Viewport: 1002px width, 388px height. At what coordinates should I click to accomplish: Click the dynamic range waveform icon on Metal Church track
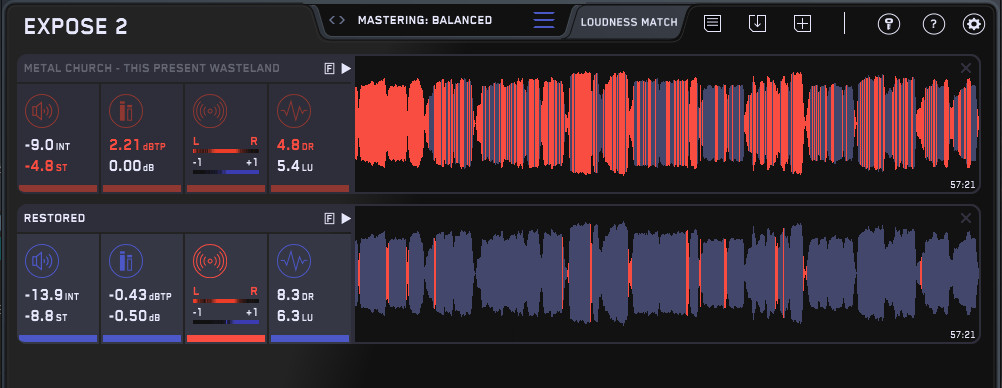tap(294, 111)
